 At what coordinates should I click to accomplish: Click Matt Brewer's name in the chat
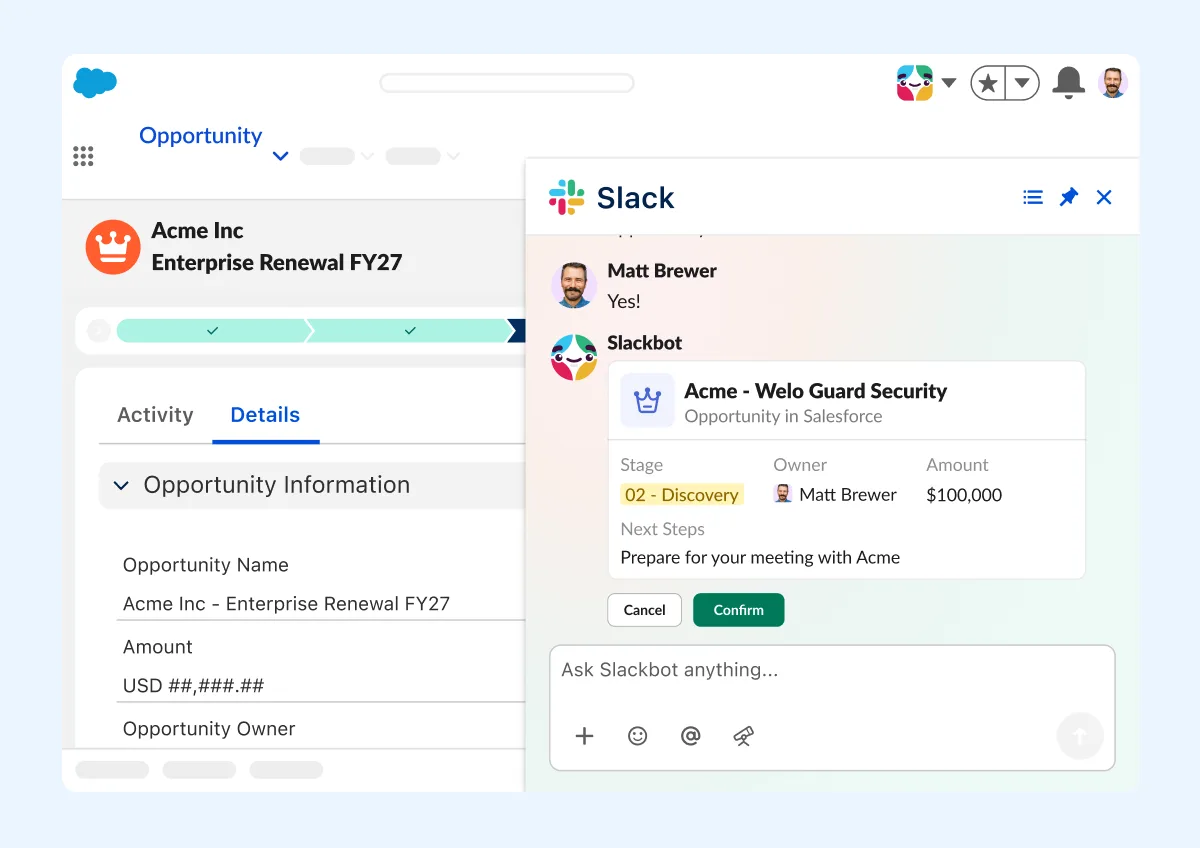point(662,271)
